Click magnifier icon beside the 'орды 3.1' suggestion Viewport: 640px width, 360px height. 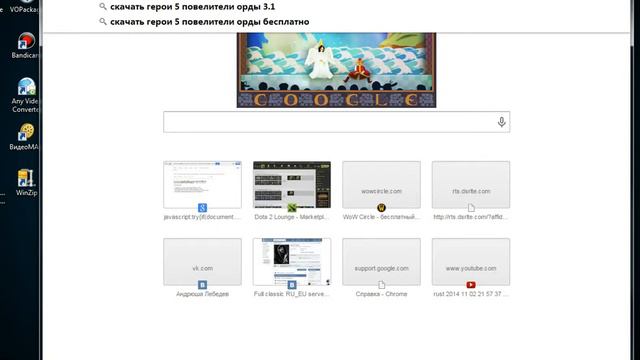[x=103, y=7]
